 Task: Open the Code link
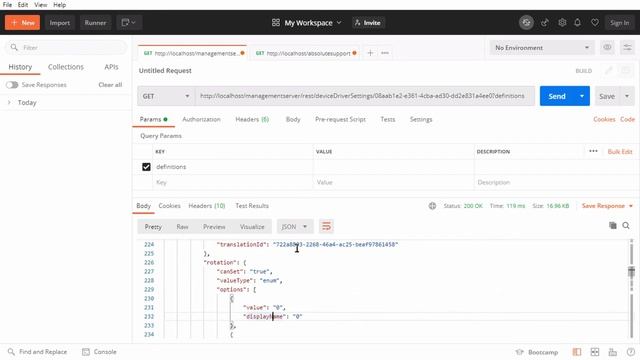pos(627,119)
